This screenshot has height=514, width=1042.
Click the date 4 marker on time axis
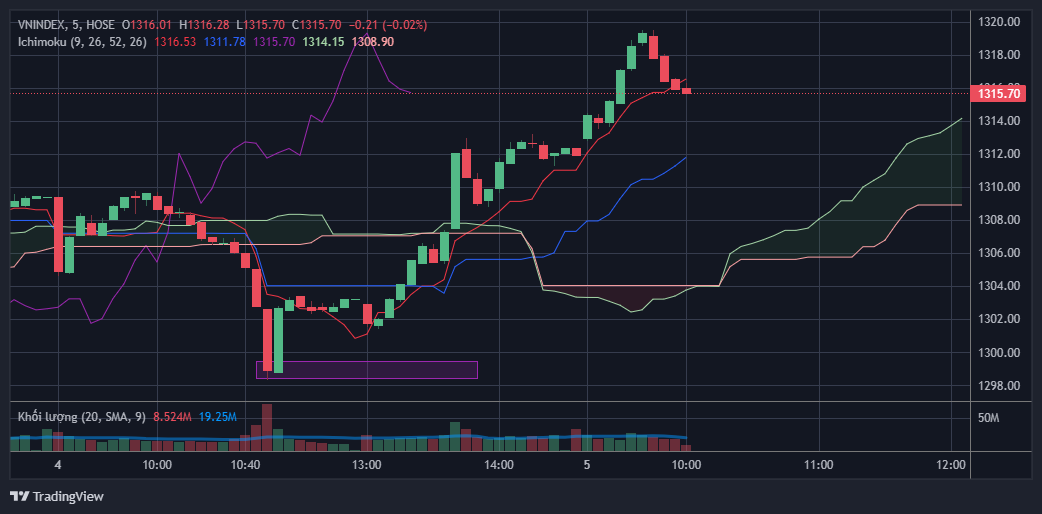(58, 465)
